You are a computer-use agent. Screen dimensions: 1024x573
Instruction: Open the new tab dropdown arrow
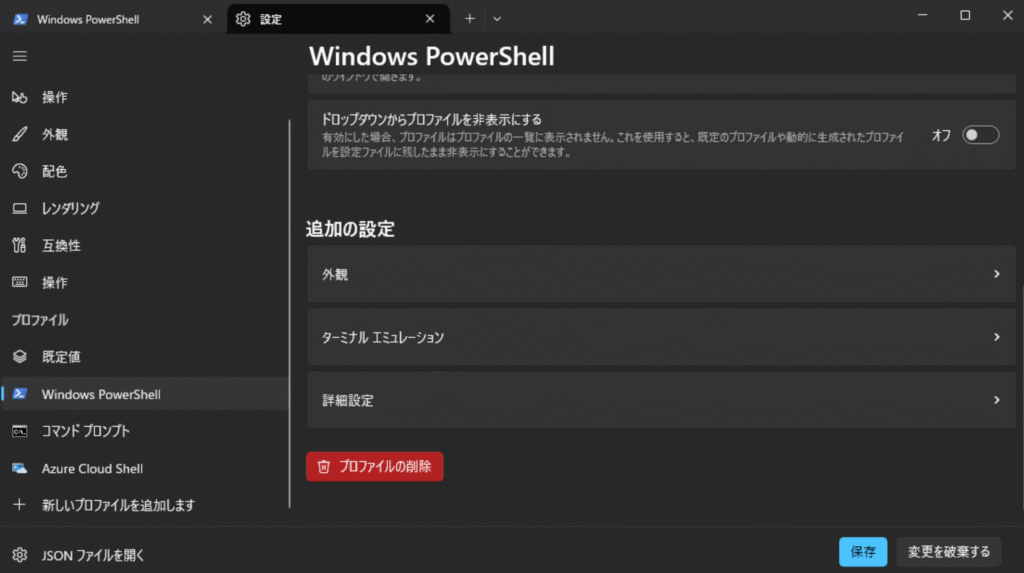[x=497, y=19]
